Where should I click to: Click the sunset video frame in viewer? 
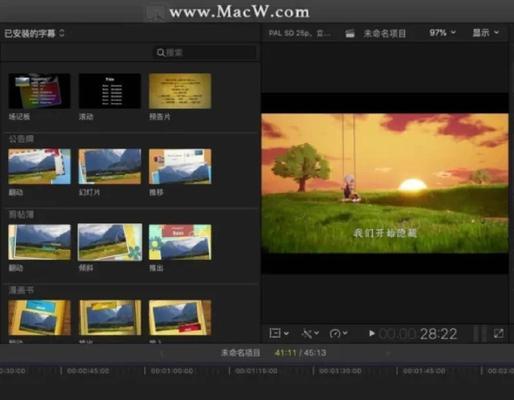(385, 183)
